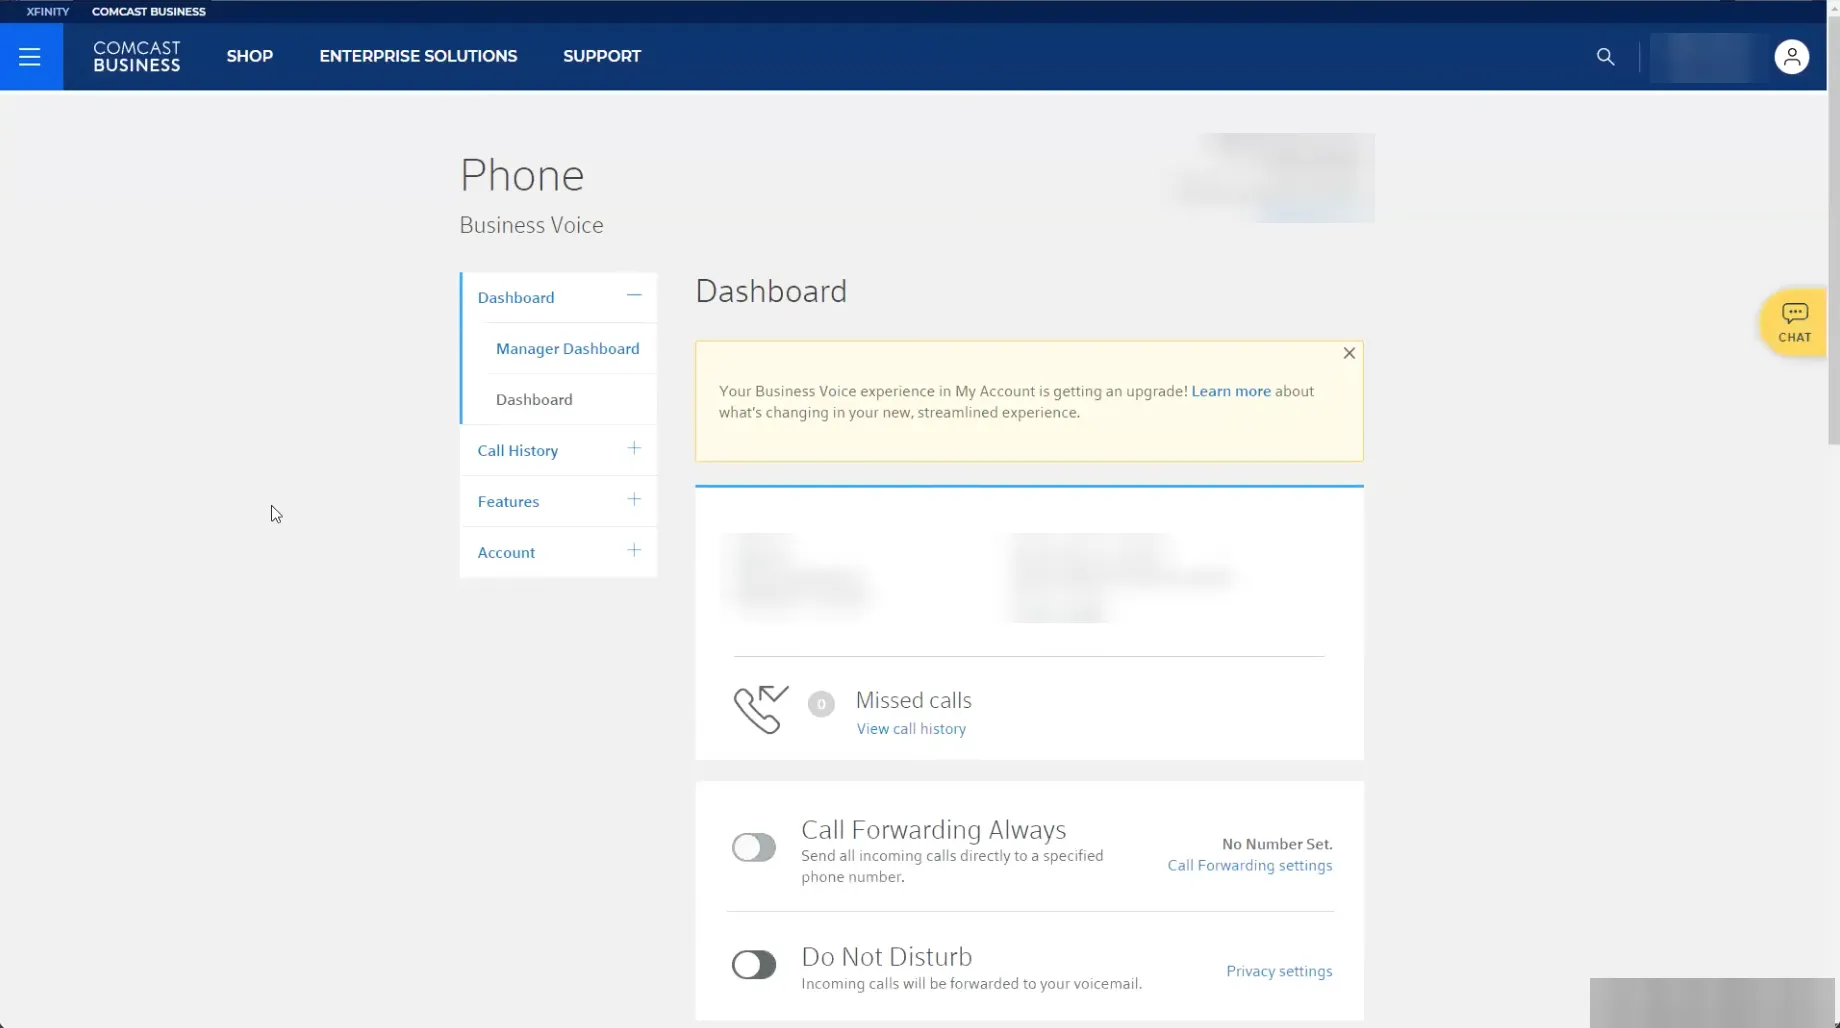Click the missed calls phone icon
The width and height of the screenshot is (1840, 1028).
point(761,709)
